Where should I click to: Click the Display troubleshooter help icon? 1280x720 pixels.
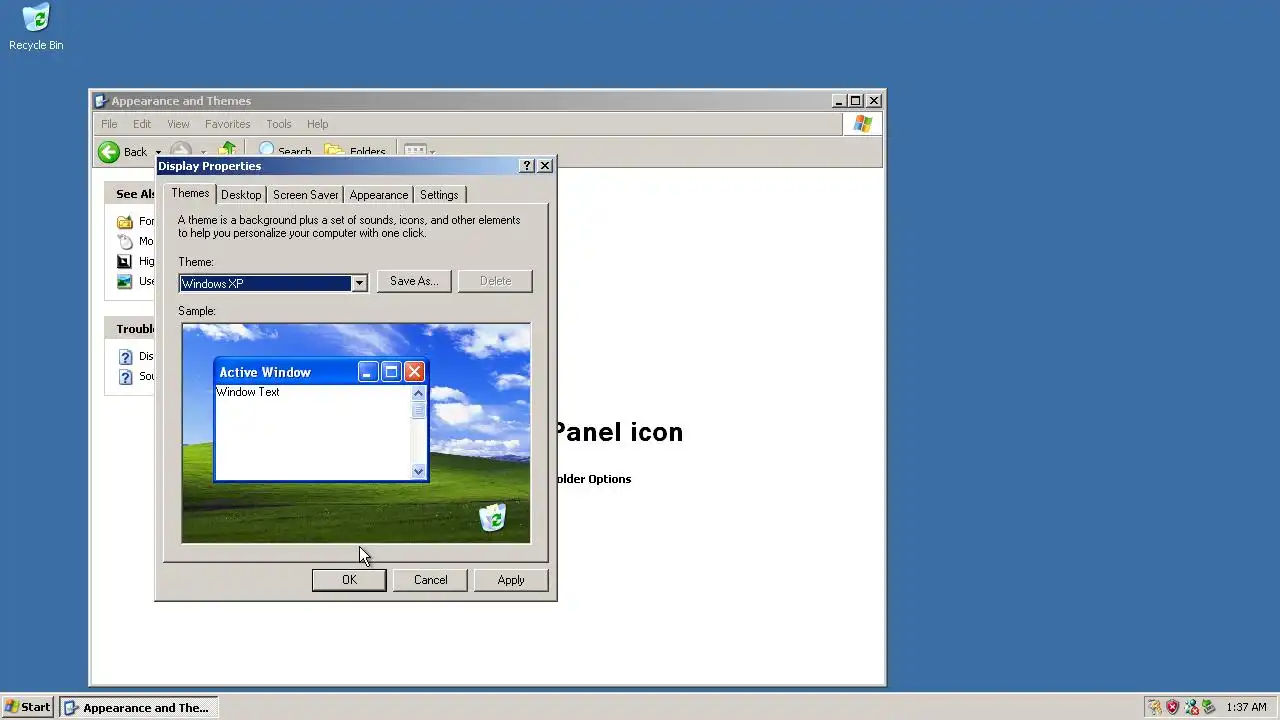pos(125,357)
